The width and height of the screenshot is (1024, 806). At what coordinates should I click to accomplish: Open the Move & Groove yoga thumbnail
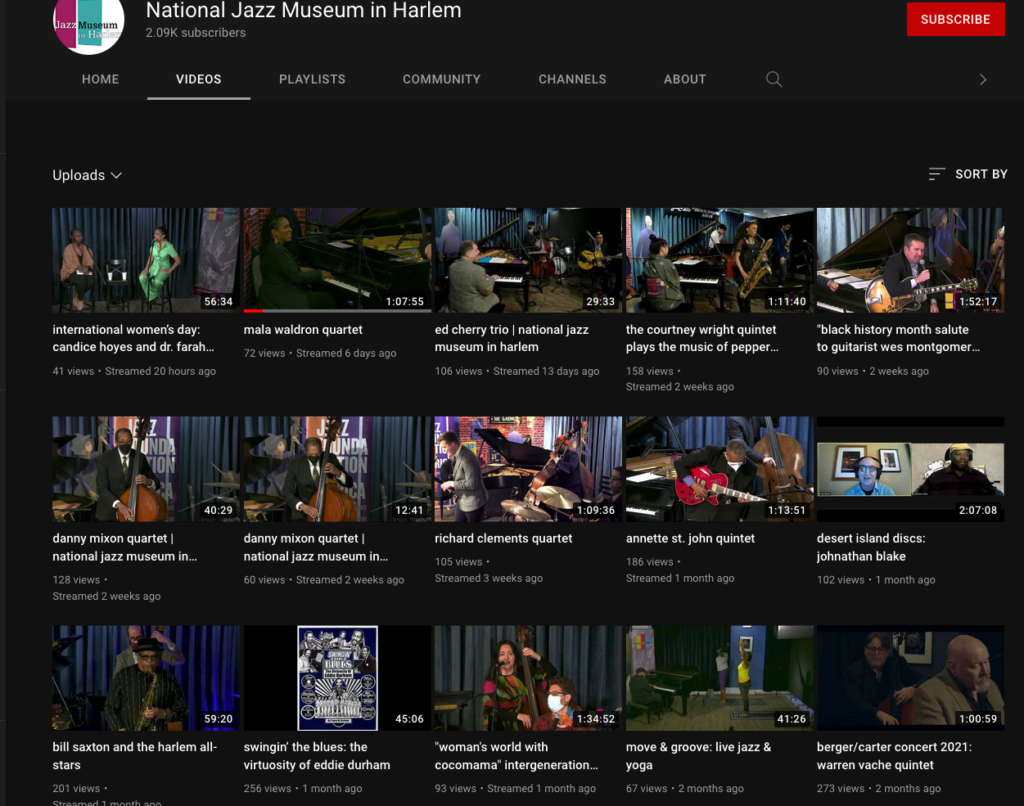[x=719, y=677]
